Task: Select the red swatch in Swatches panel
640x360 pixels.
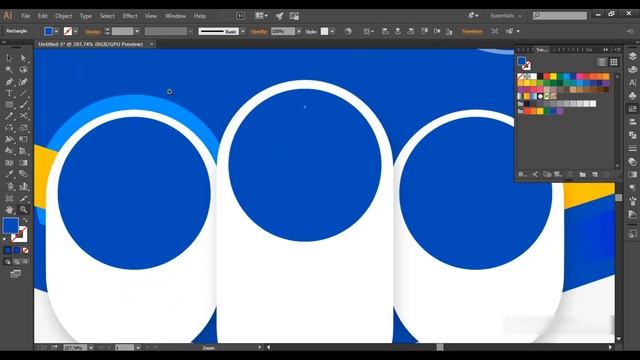Action: click(547, 76)
